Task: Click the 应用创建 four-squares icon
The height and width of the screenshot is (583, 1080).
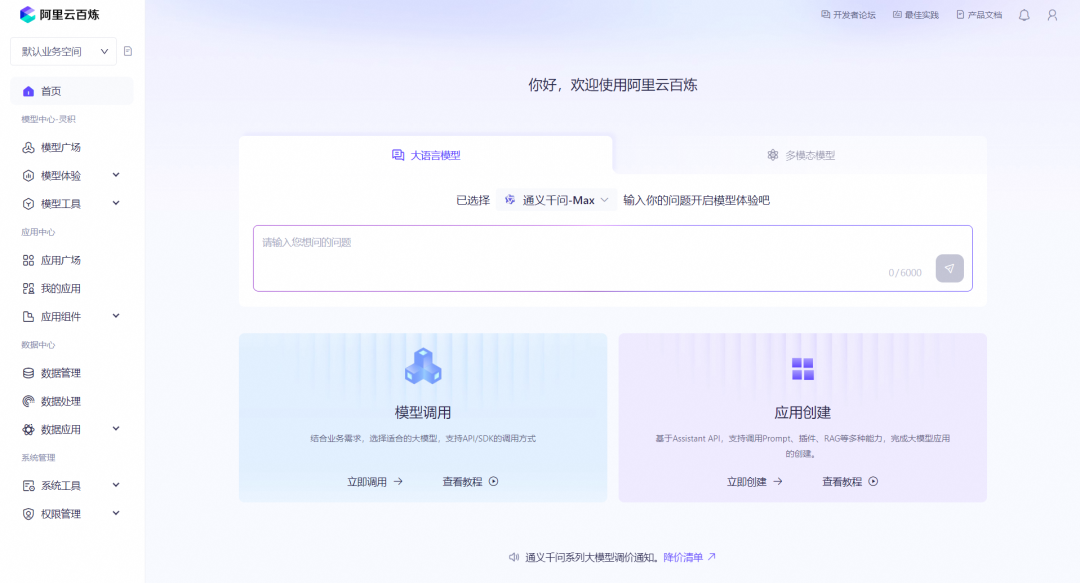Action: click(802, 369)
